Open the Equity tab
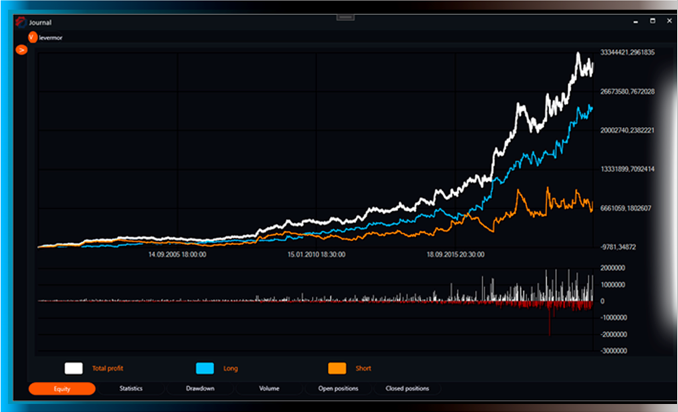This screenshot has height=412, width=678. pyautogui.click(x=62, y=389)
